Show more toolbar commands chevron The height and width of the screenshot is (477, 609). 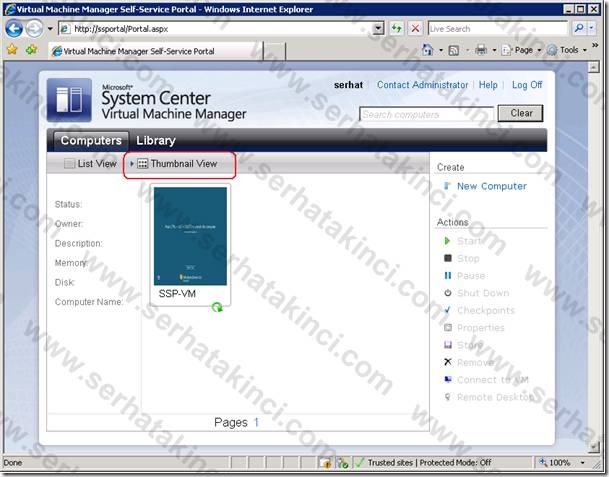pyautogui.click(x=595, y=46)
